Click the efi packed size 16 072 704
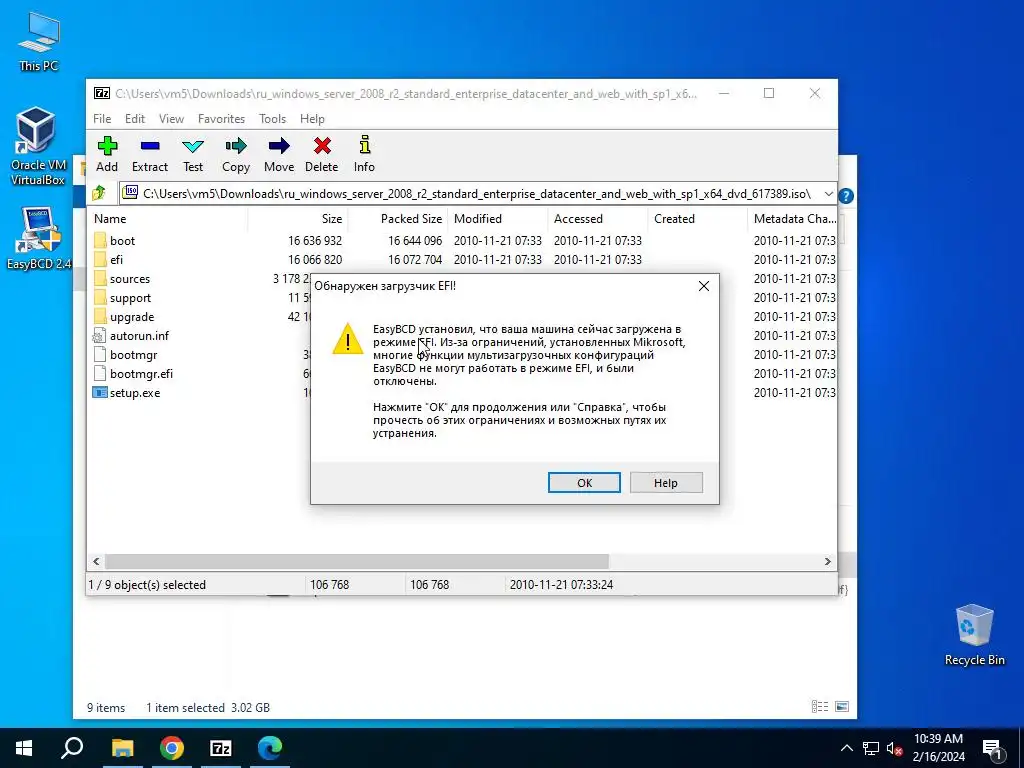1024x768 pixels. (415, 259)
